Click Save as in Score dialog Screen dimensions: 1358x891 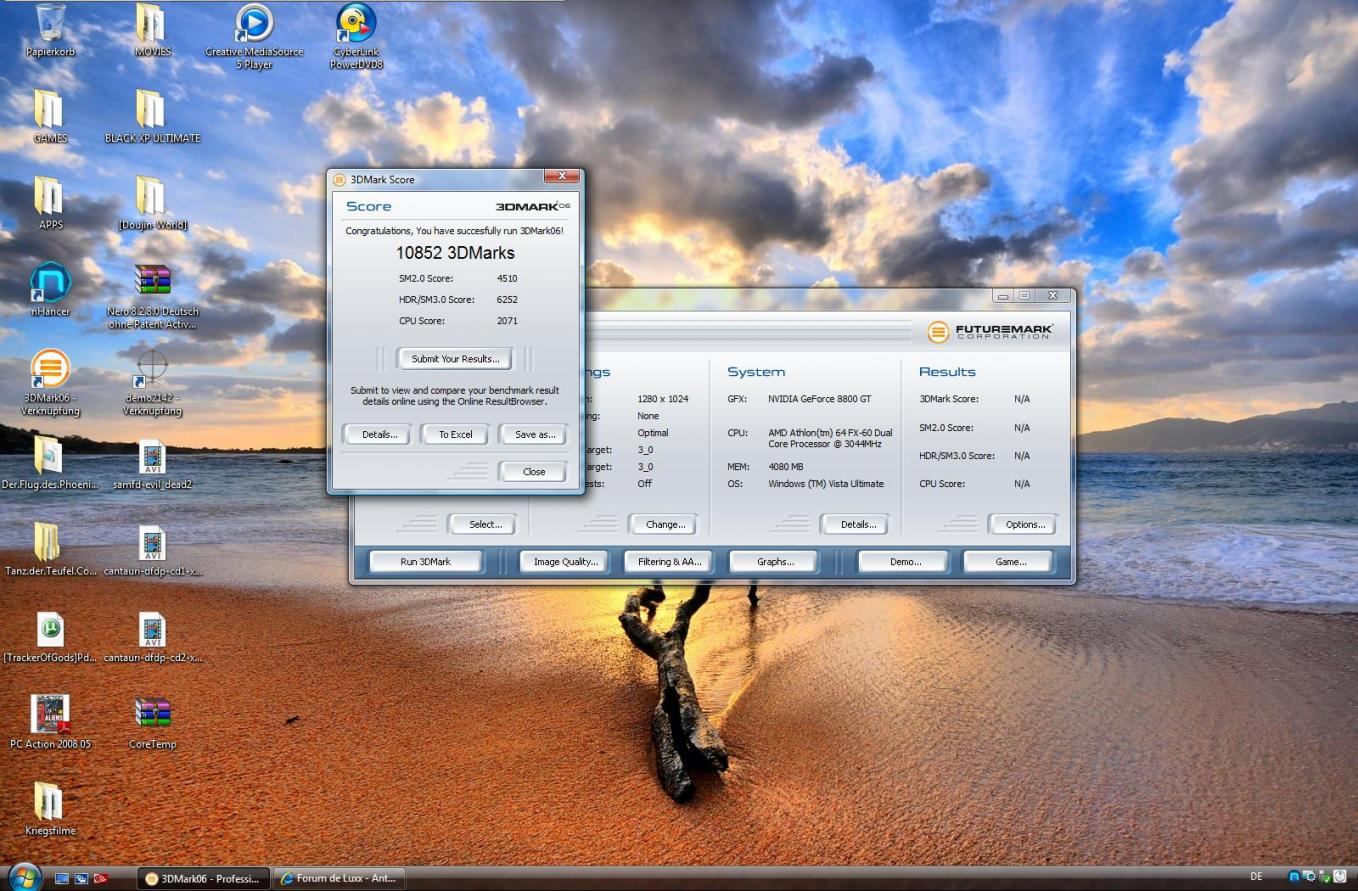(x=534, y=435)
